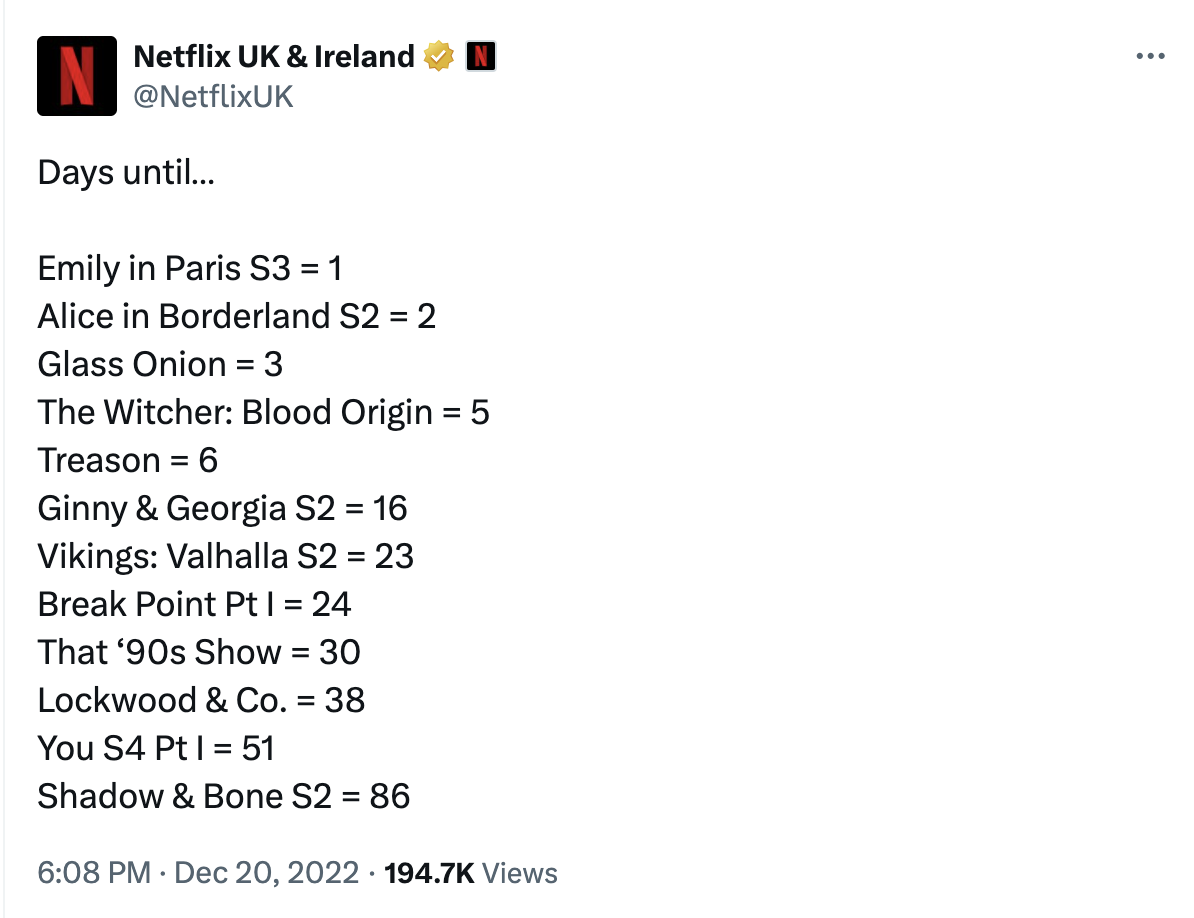Click the Alice in Borderland S2 line
The height and width of the screenshot is (918, 1194).
point(237,317)
